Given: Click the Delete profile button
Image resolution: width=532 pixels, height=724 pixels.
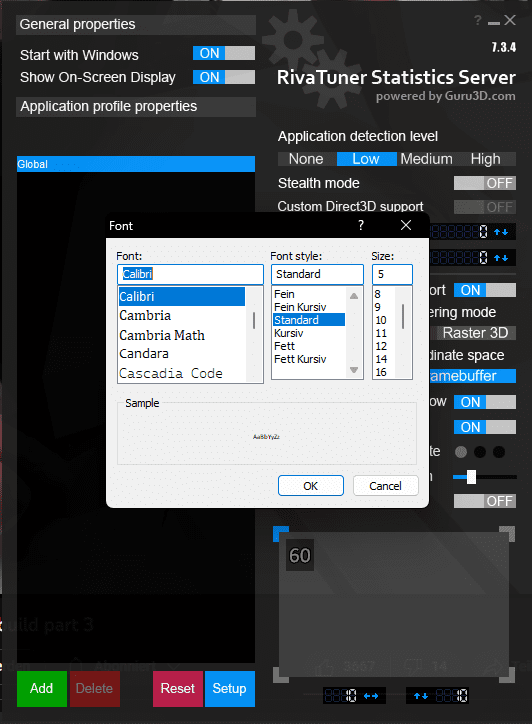Looking at the screenshot, I should coord(94,688).
